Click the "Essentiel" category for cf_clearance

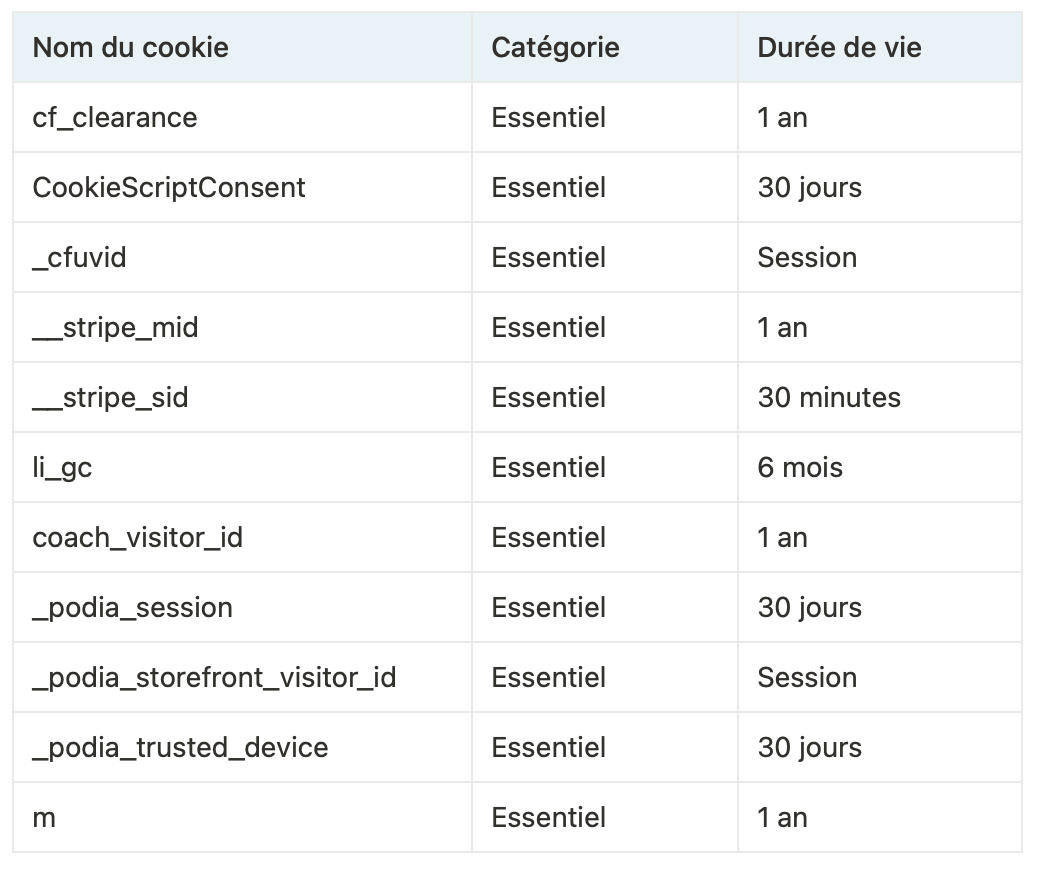click(548, 117)
